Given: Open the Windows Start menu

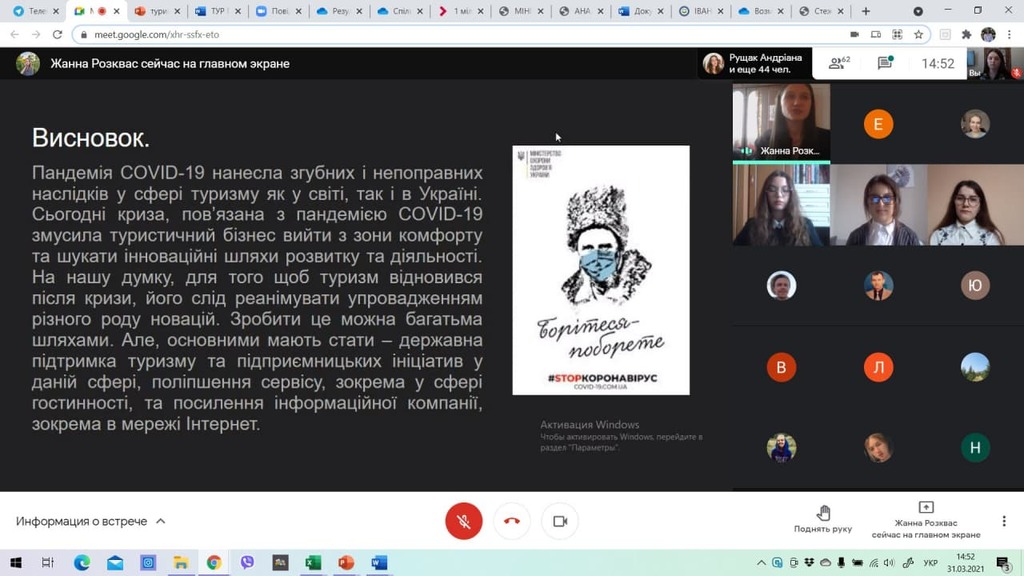Looking at the screenshot, I should 15,563.
